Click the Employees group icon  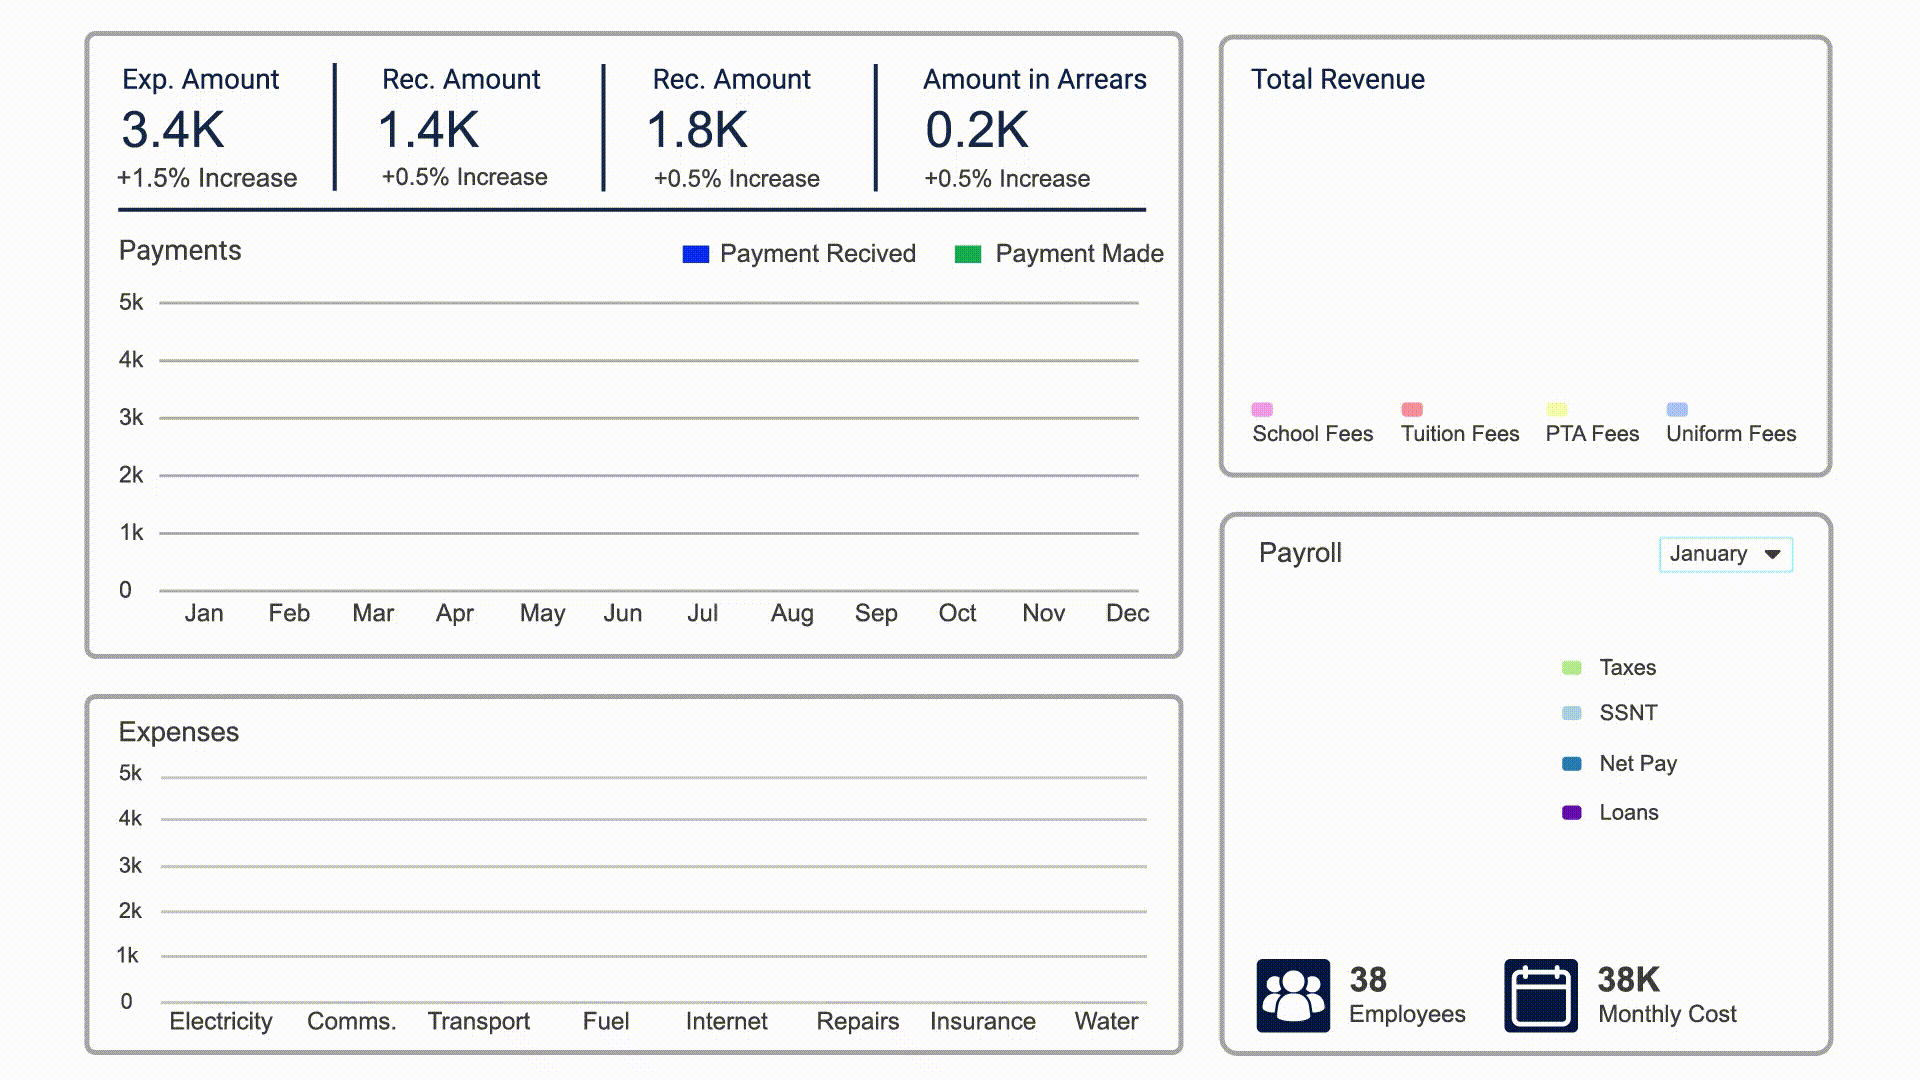click(x=1293, y=996)
